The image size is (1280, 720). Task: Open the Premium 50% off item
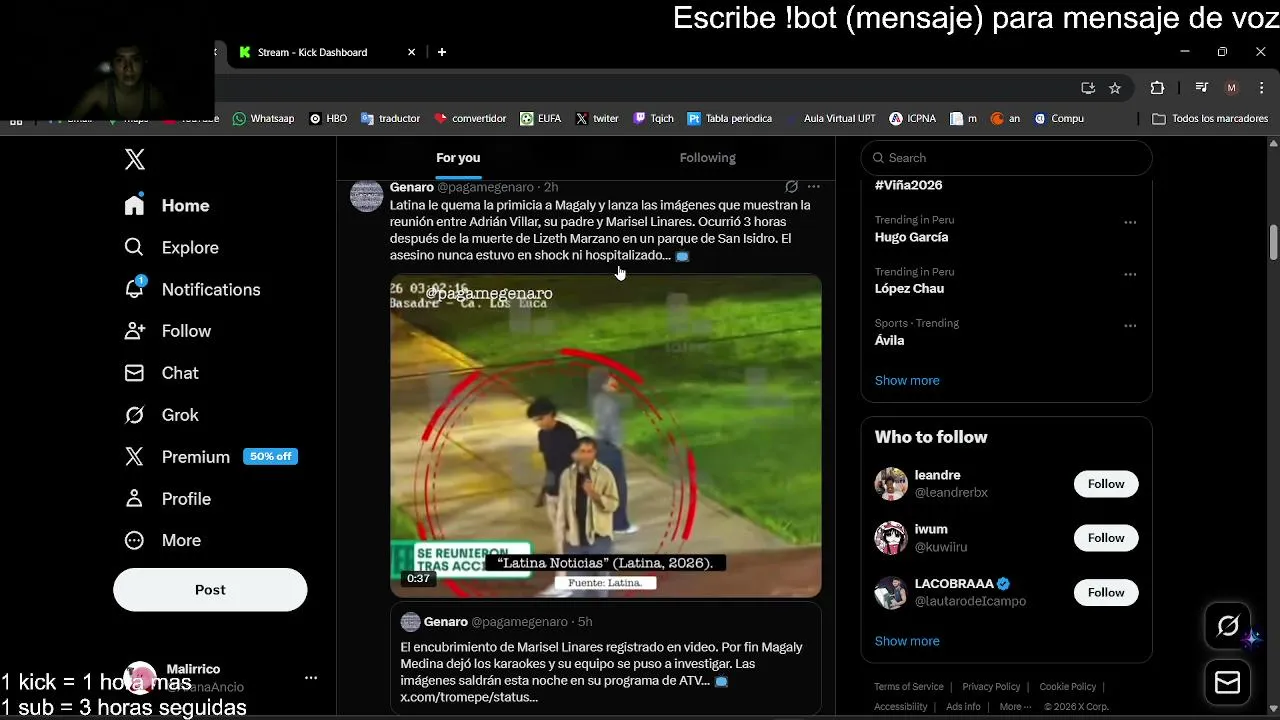tap(210, 457)
